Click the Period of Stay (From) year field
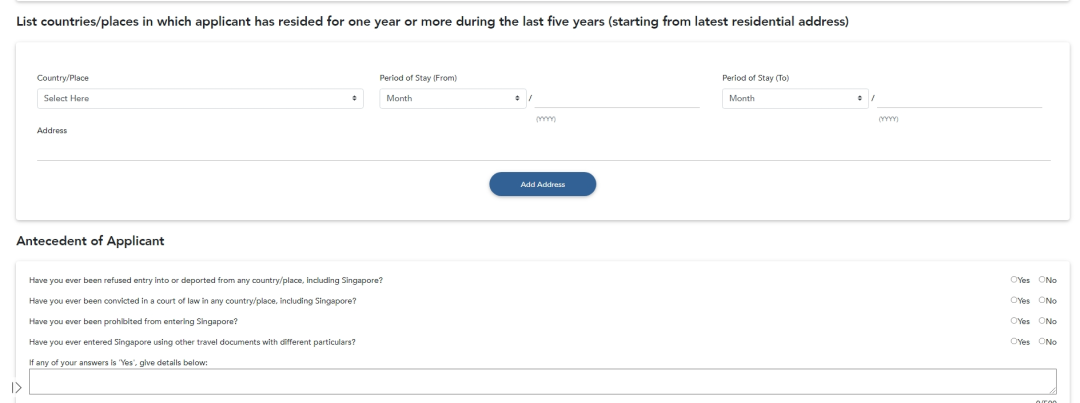Image resolution: width=1080 pixels, height=403 pixels. (x=617, y=99)
